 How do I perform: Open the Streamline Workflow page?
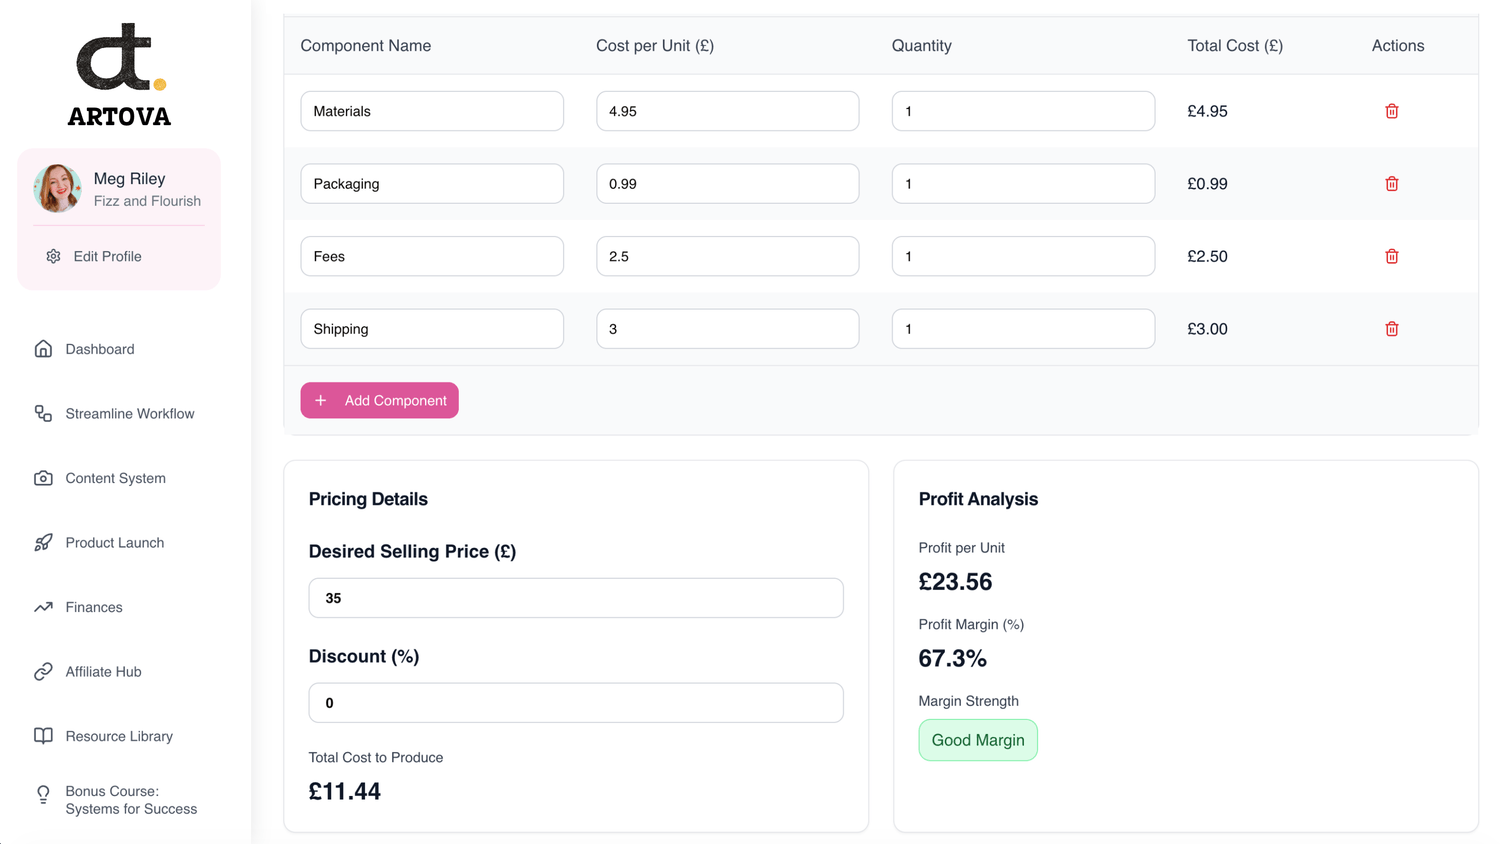point(129,414)
